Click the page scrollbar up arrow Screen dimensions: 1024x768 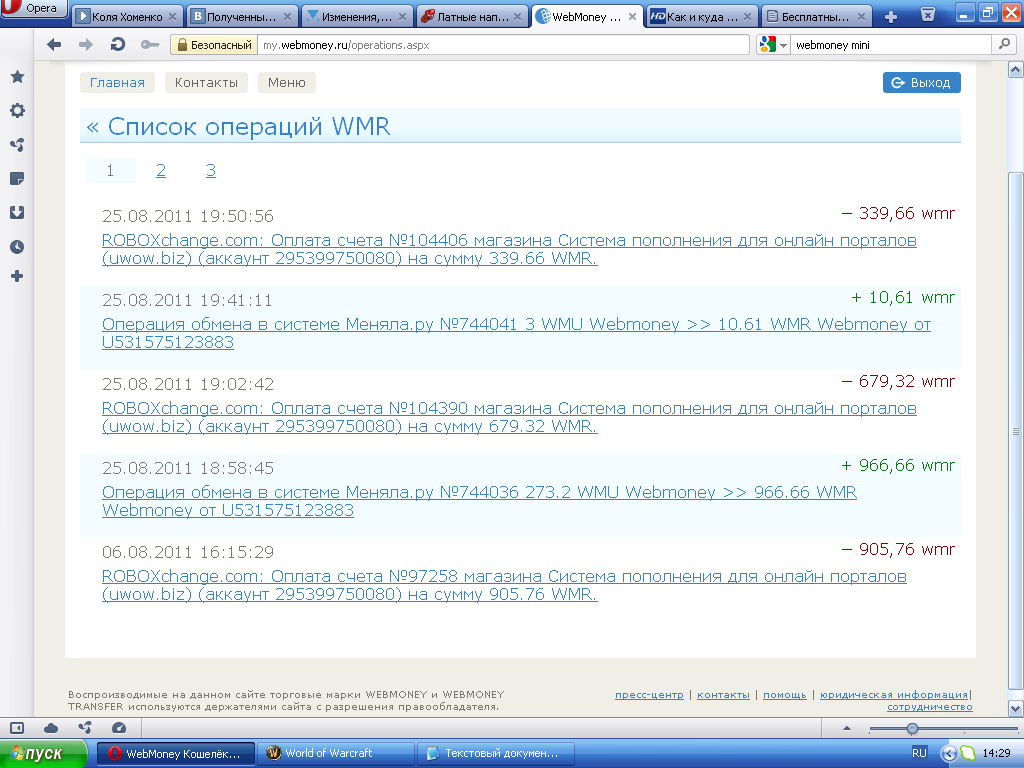click(x=1016, y=69)
